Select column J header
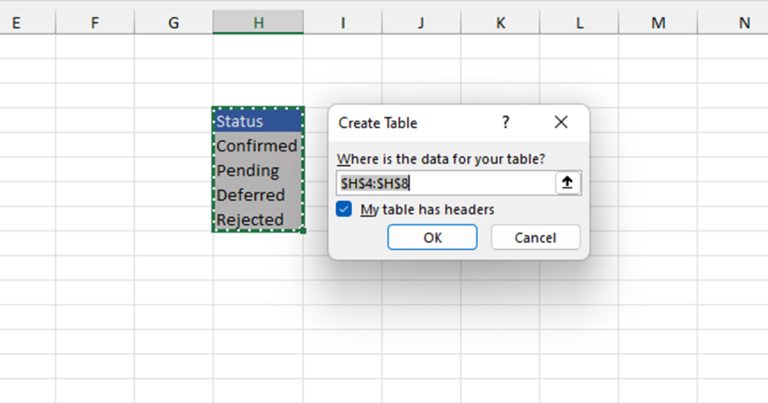 pyautogui.click(x=421, y=23)
